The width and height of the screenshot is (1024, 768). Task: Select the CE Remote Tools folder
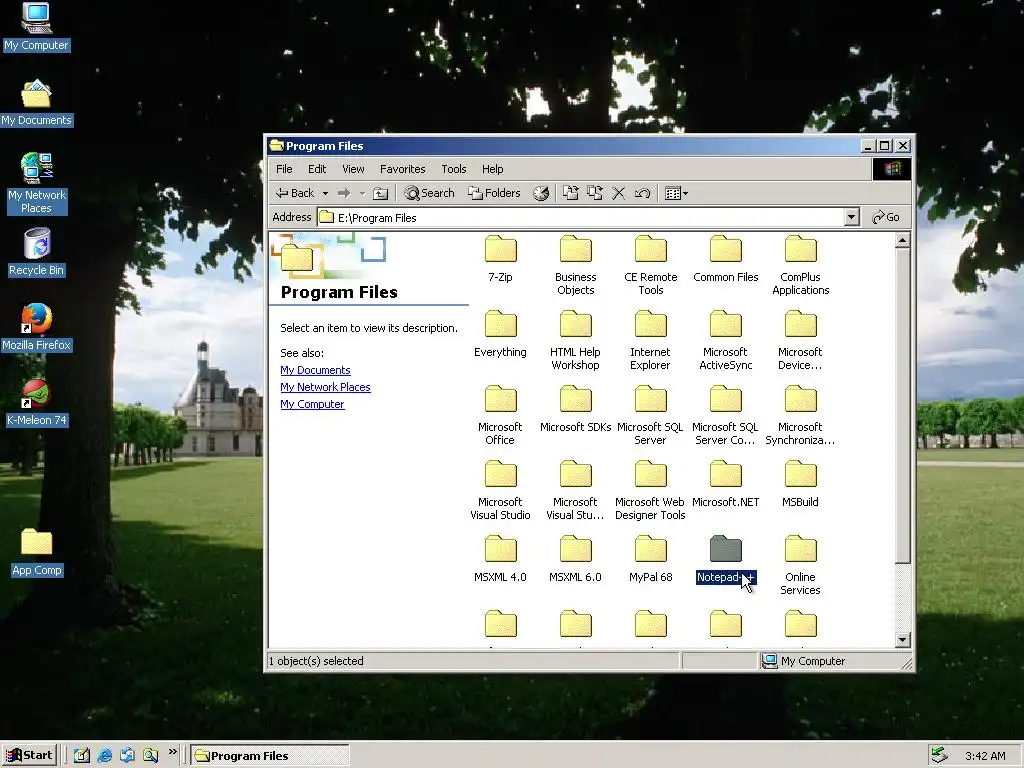[x=650, y=266]
